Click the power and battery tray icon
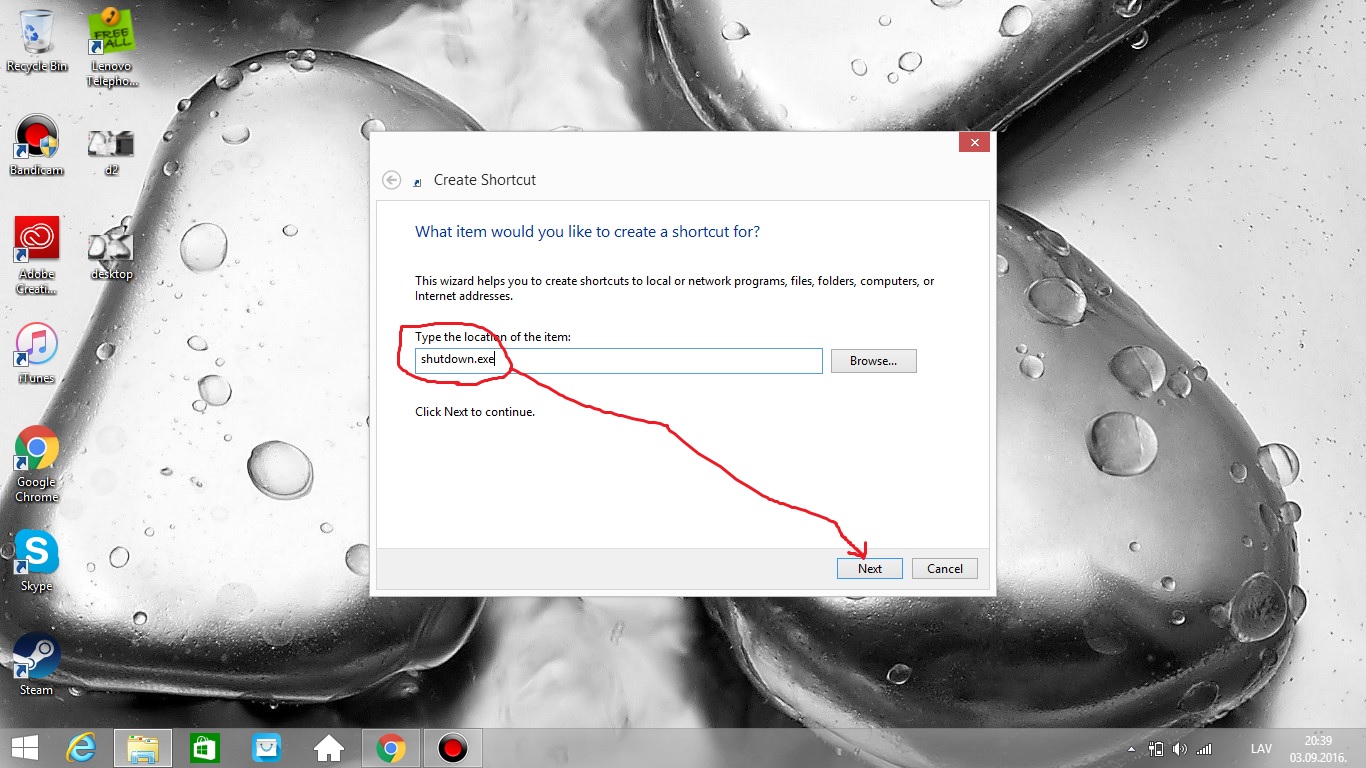1366x768 pixels. [x=1156, y=748]
